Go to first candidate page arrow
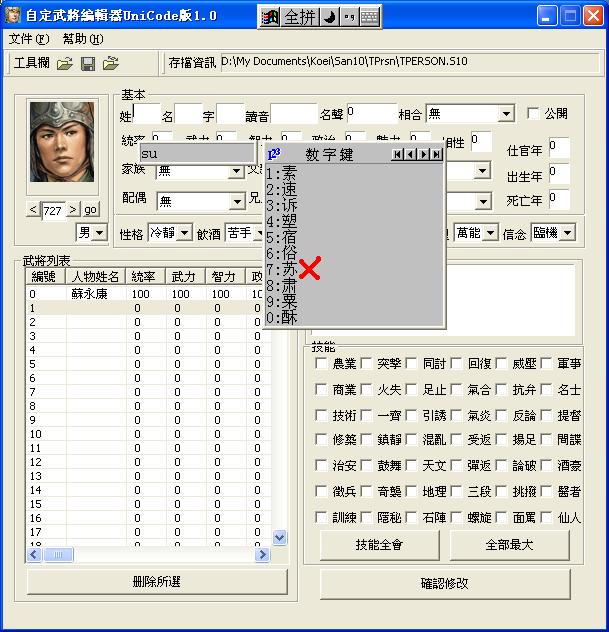 click(x=398, y=154)
